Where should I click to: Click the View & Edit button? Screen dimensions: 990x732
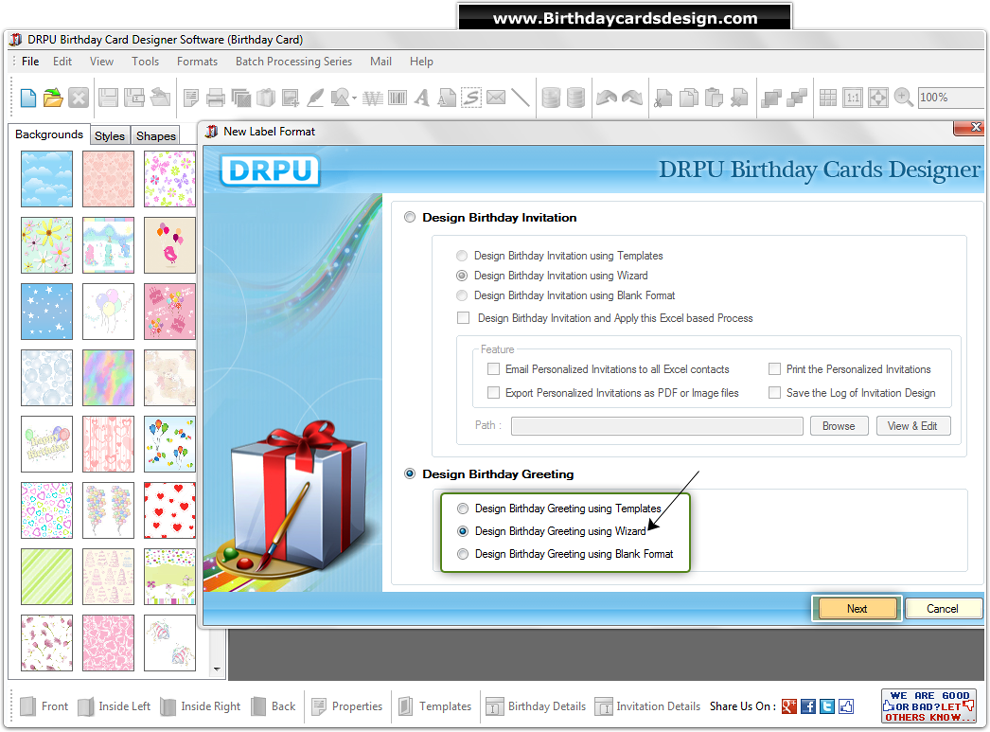(x=912, y=426)
